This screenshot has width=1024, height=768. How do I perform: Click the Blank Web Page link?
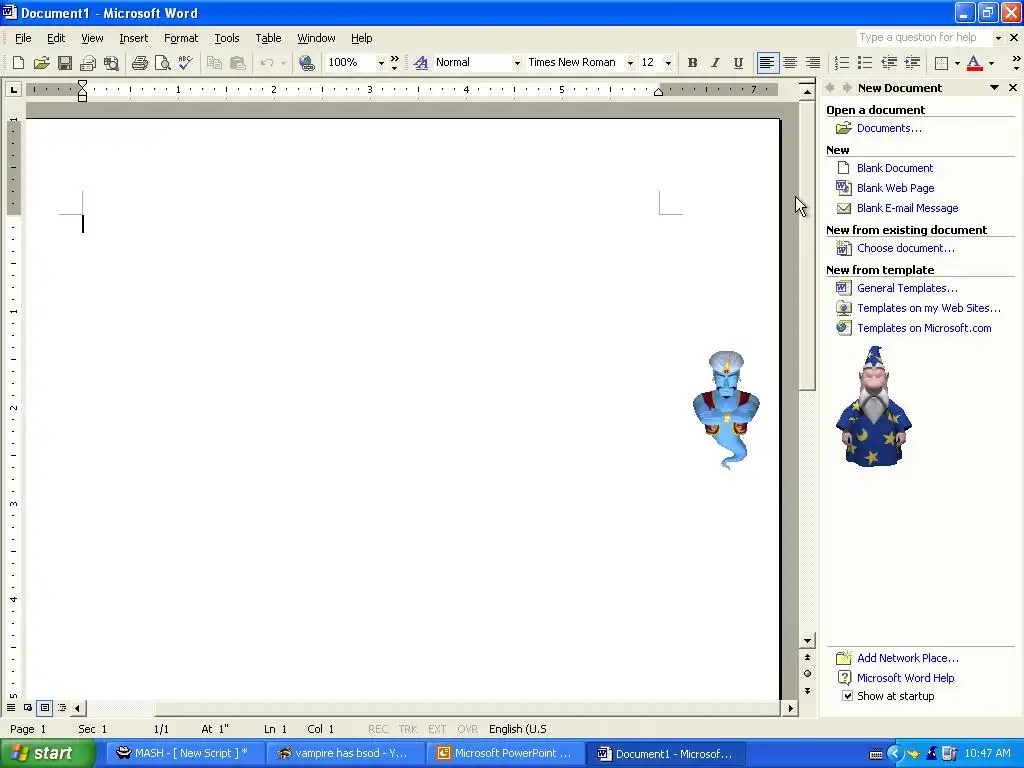[x=895, y=188]
